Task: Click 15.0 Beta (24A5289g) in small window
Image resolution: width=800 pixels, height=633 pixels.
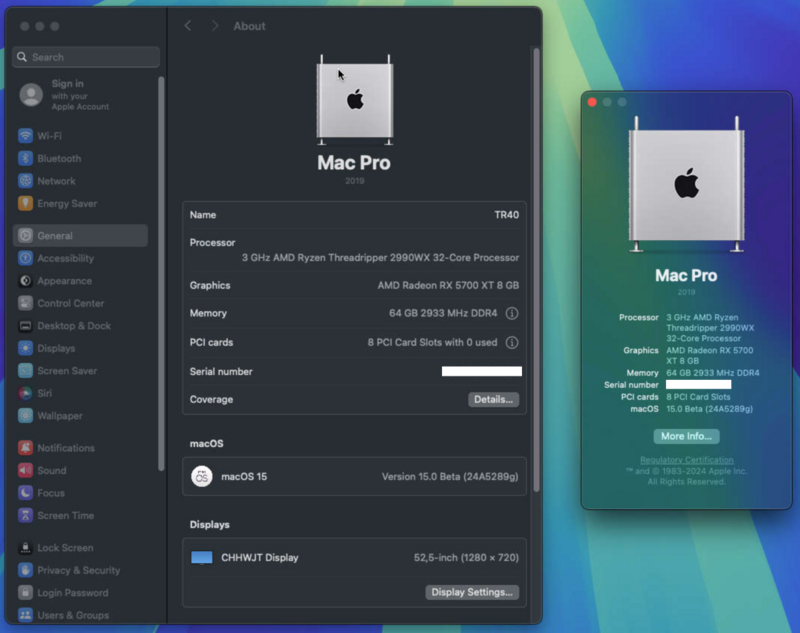Action: pyautogui.click(x=709, y=409)
